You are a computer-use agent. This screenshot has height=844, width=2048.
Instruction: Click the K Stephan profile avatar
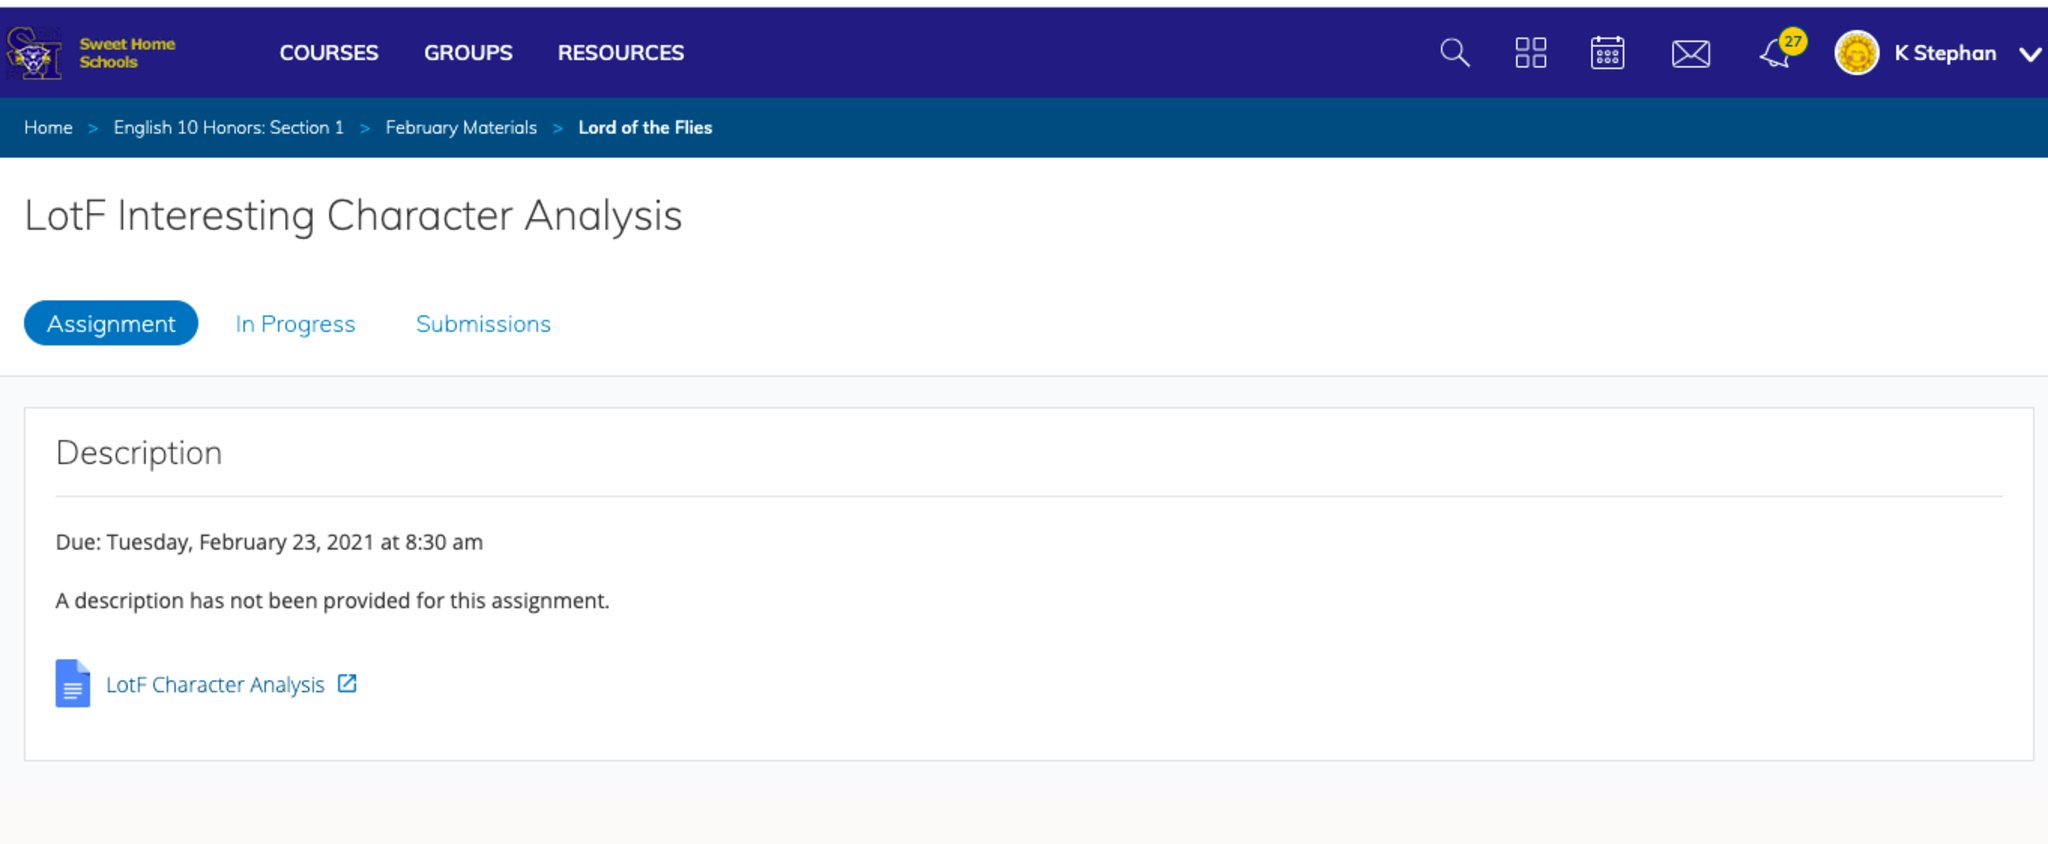coord(1856,53)
